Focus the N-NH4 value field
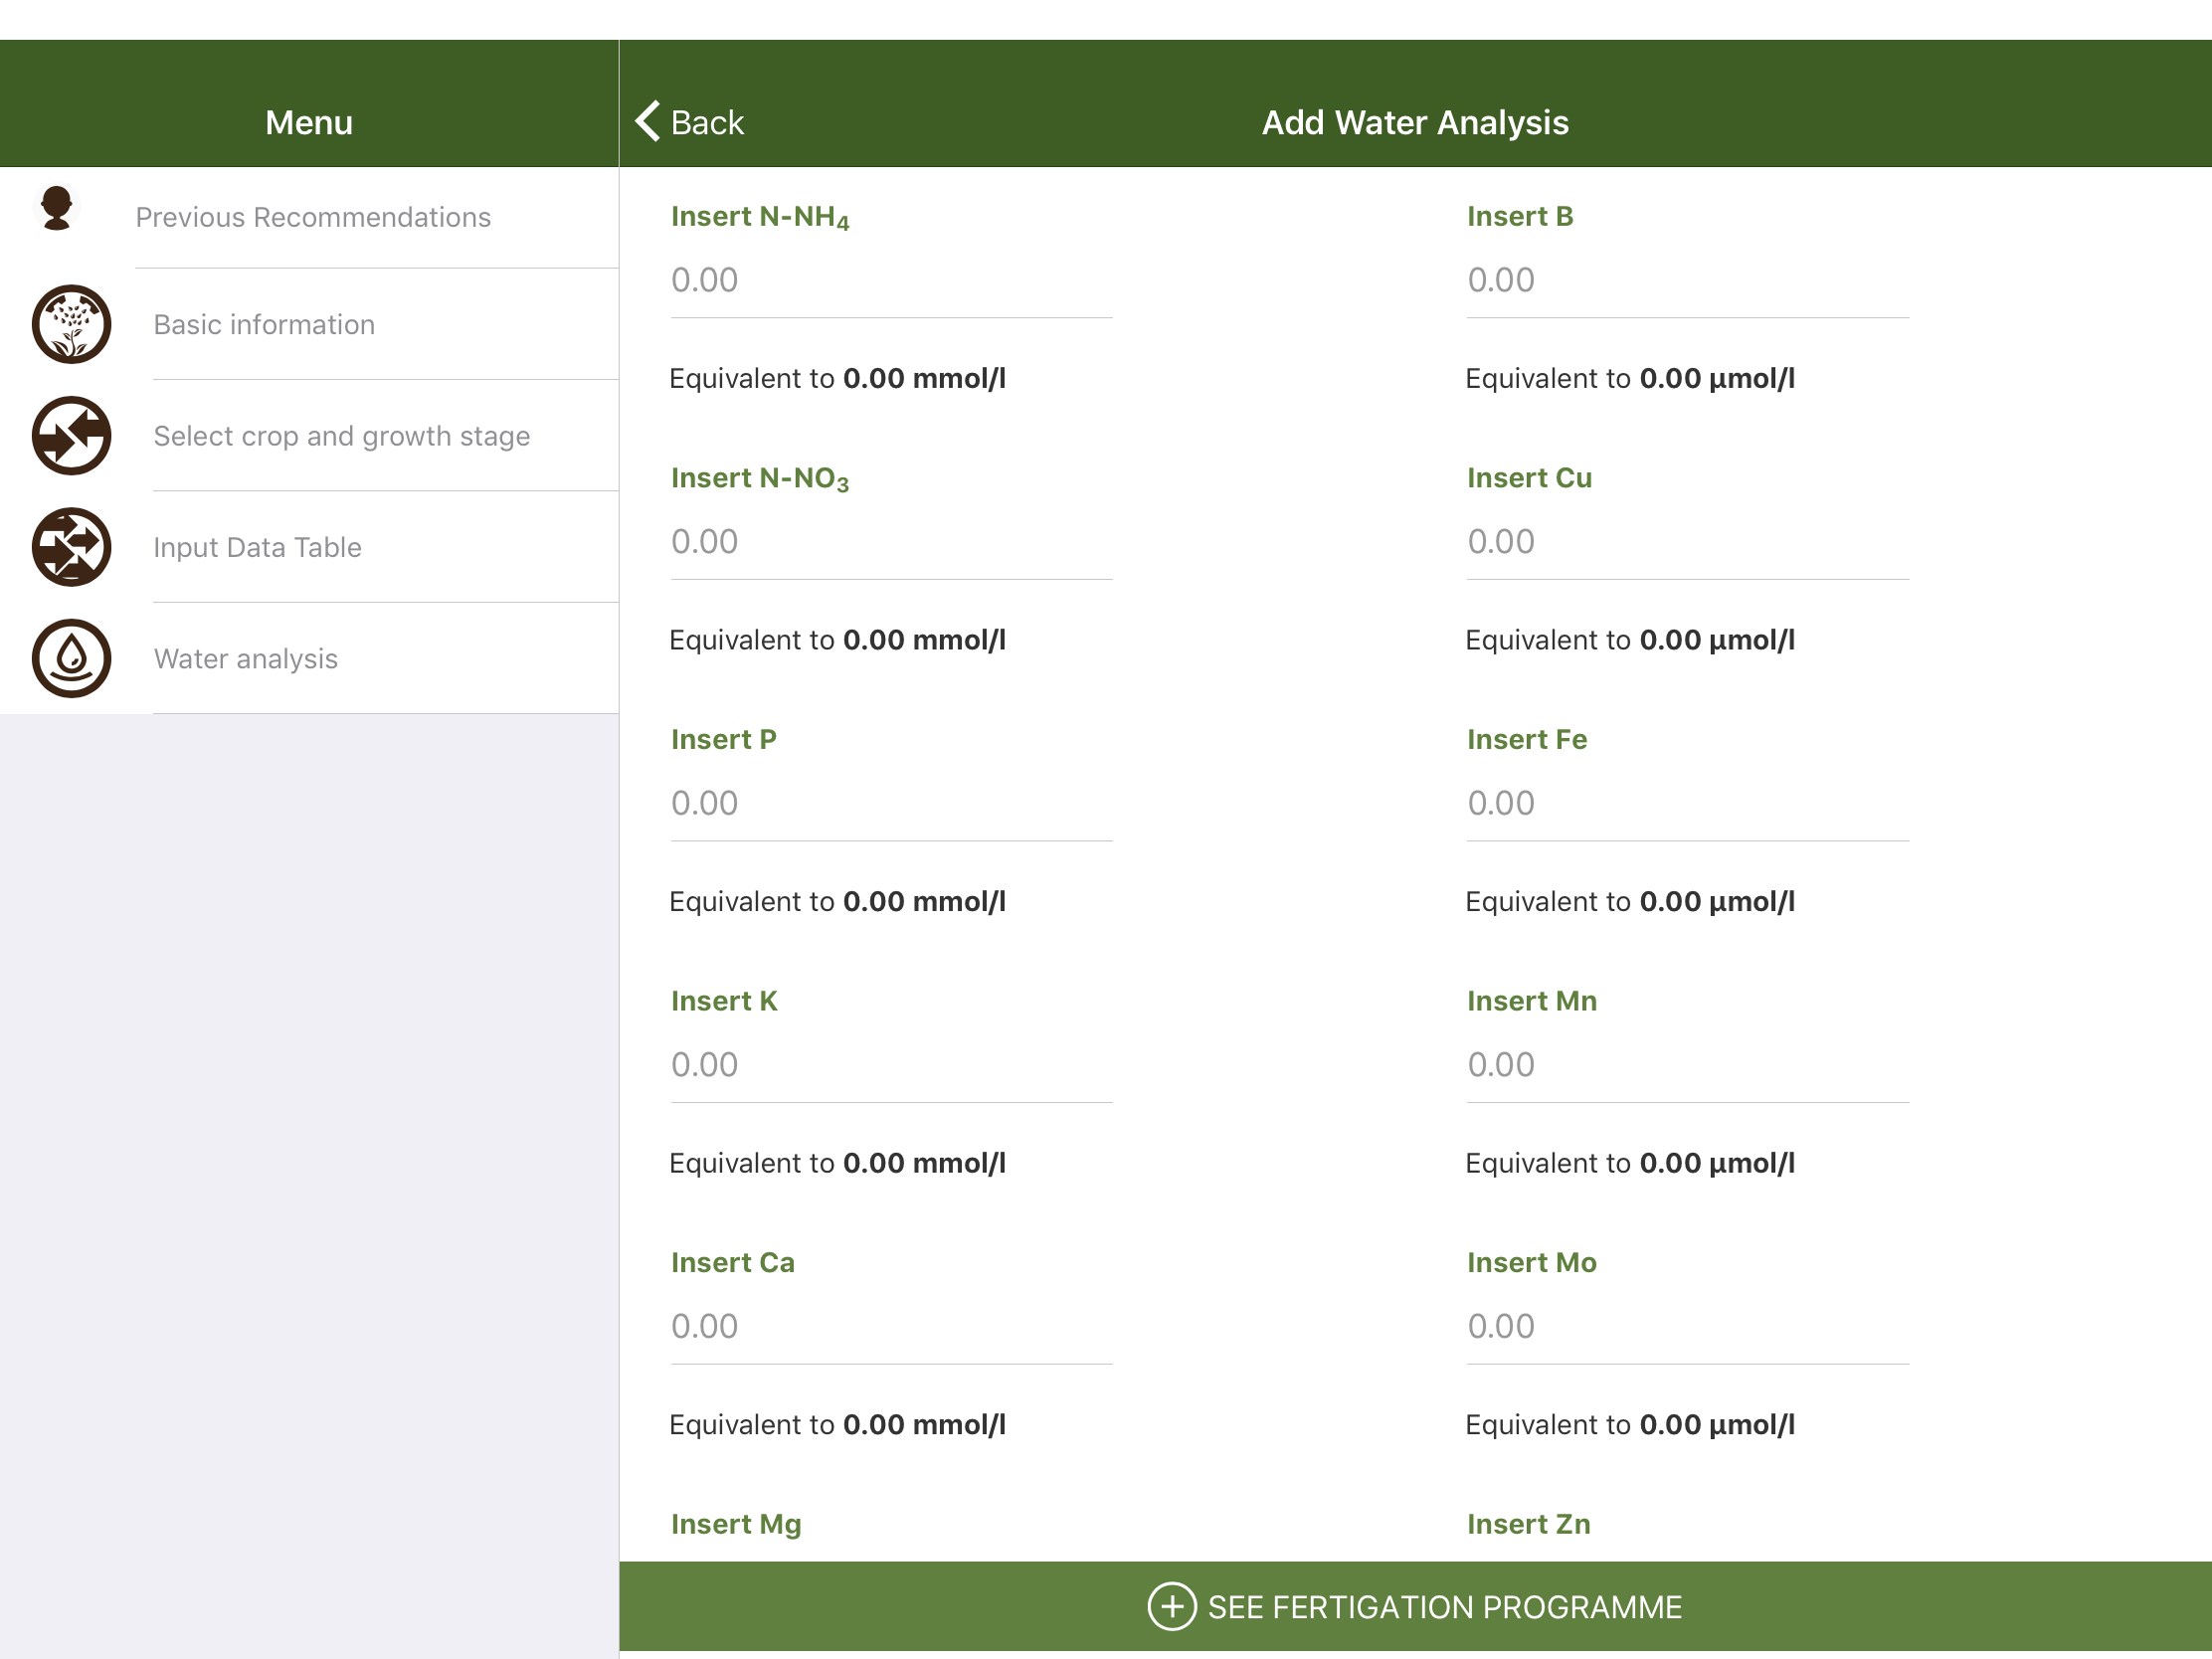The width and height of the screenshot is (2212, 1659). coord(890,280)
